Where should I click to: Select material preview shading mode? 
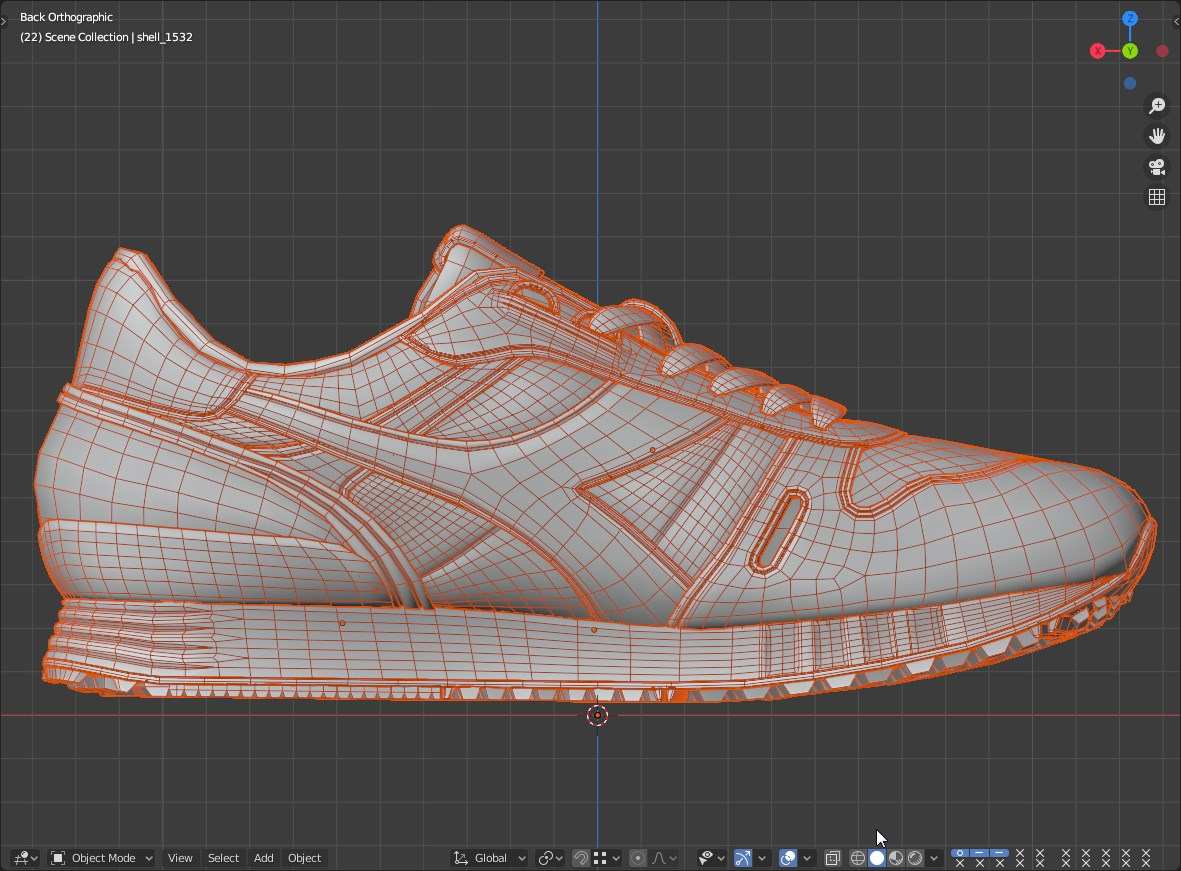896,858
